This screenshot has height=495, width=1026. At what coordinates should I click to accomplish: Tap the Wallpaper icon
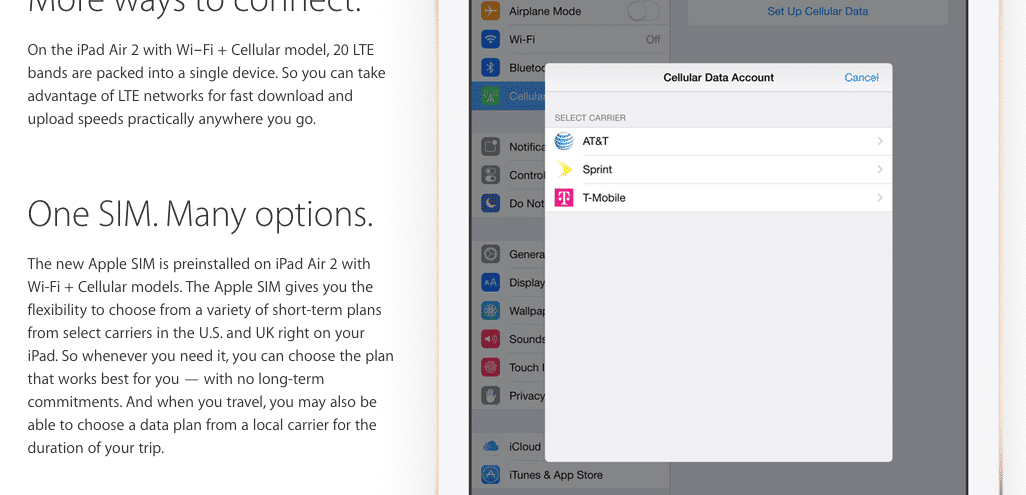pyautogui.click(x=491, y=310)
